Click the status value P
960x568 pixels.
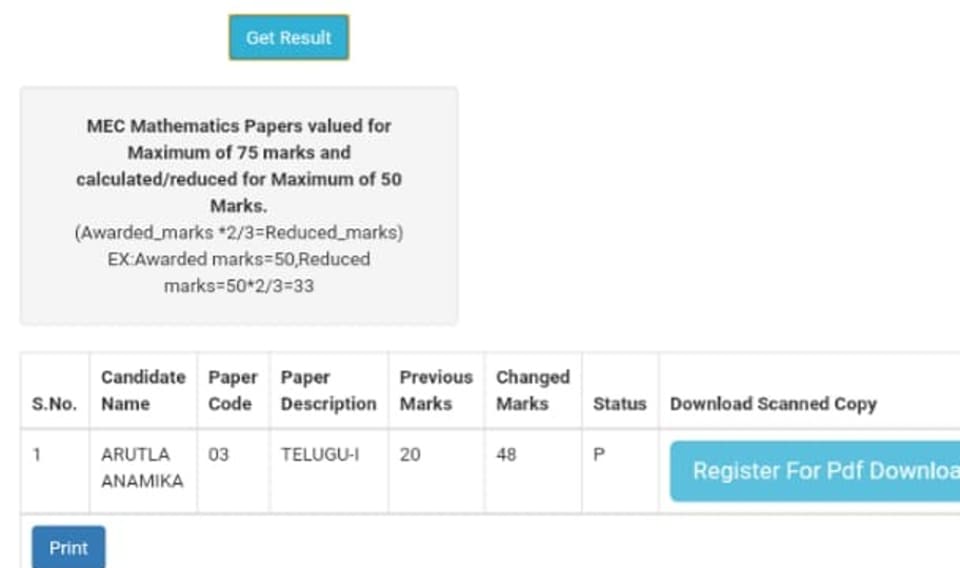point(599,455)
